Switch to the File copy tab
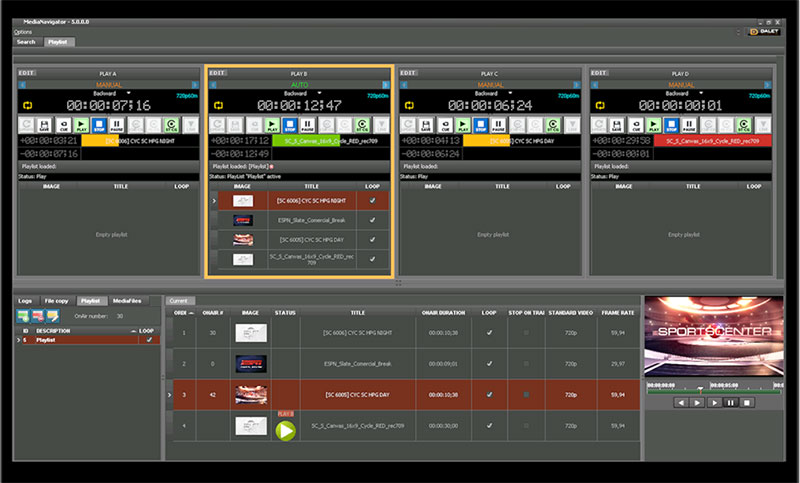 [x=56, y=301]
